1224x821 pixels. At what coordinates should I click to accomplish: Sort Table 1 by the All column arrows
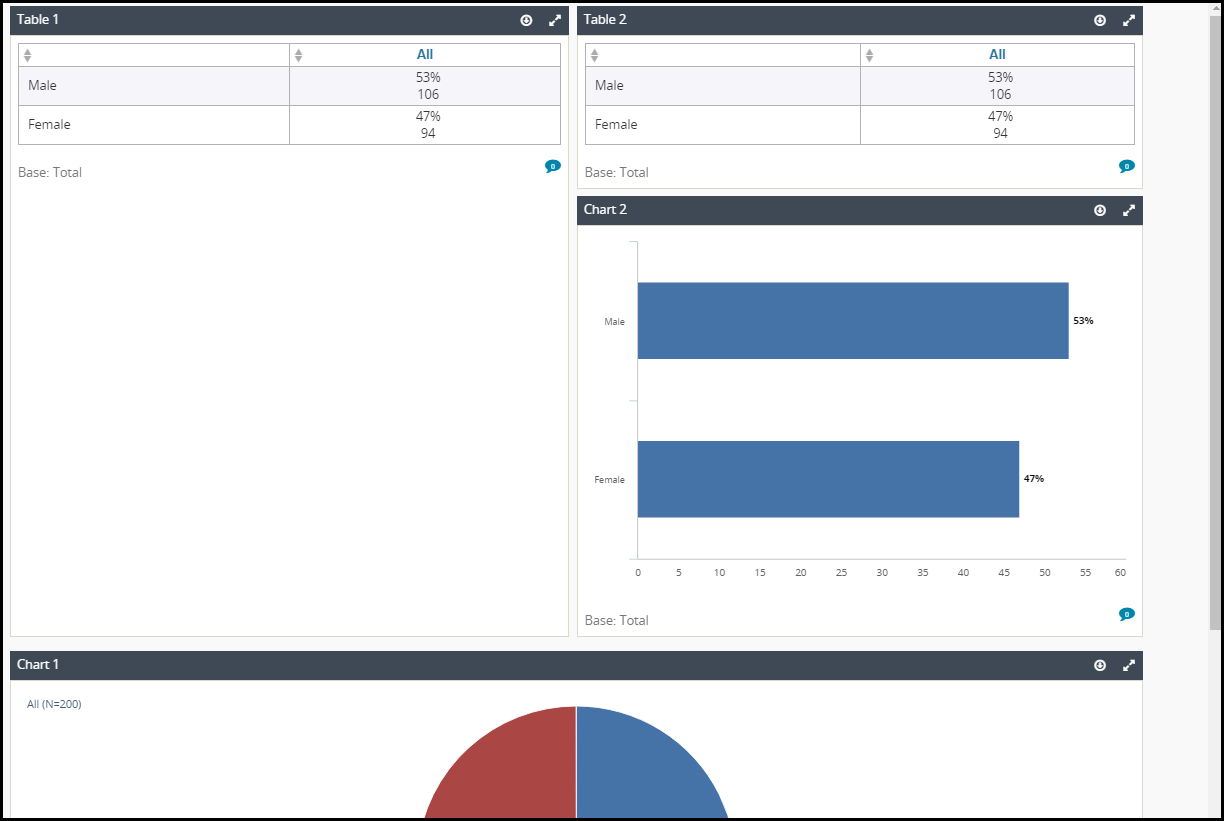[299, 55]
